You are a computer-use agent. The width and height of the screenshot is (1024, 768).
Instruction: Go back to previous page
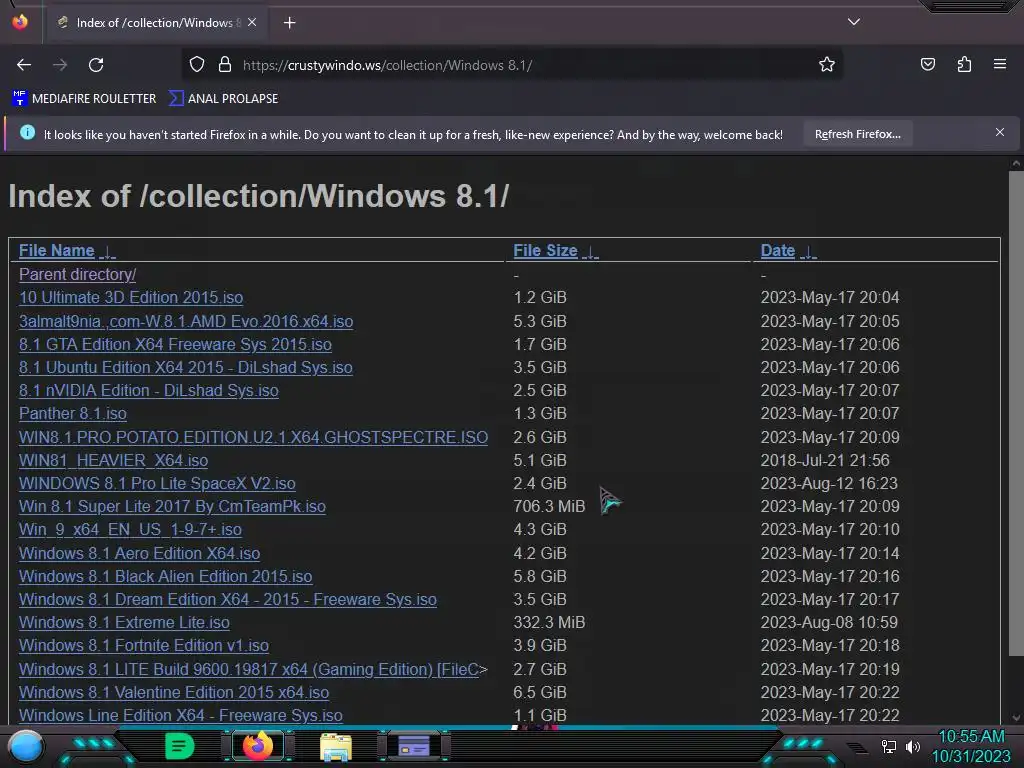tap(24, 65)
